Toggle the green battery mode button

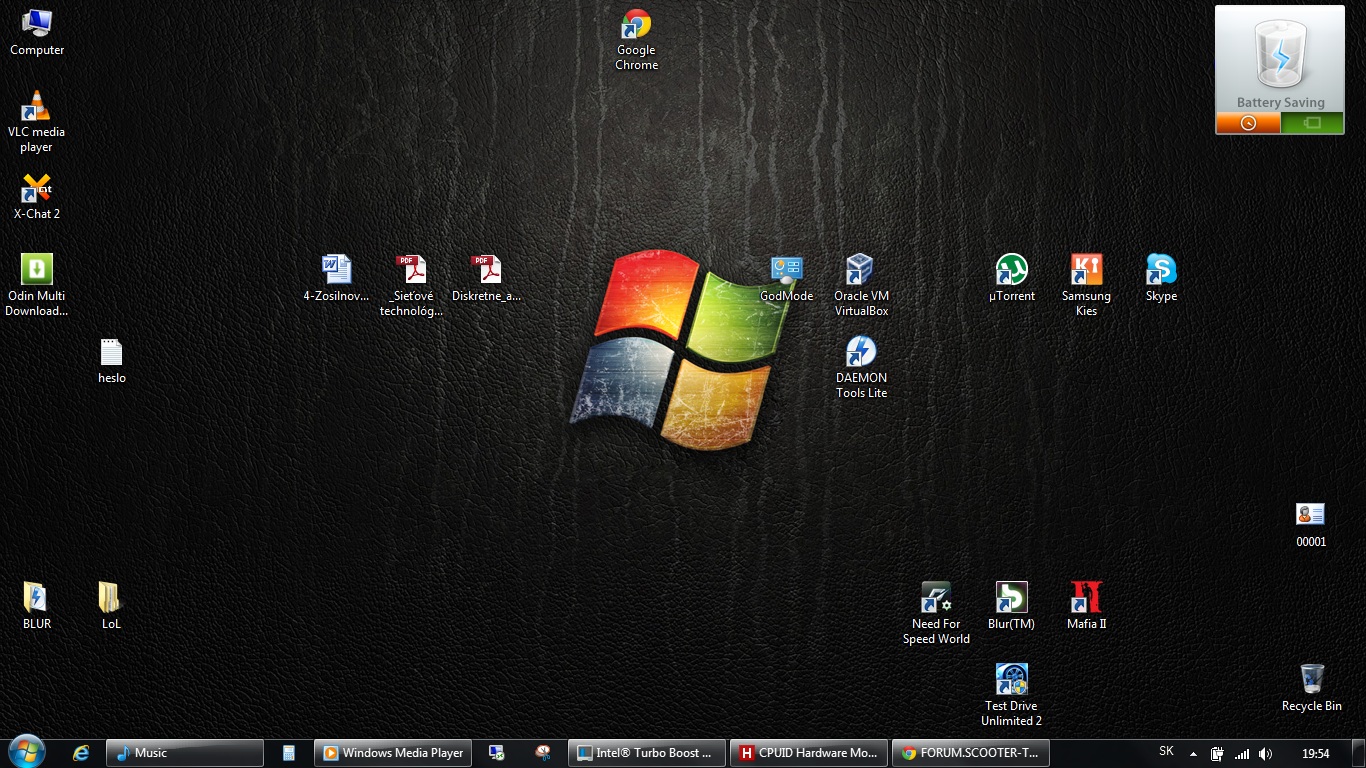pos(1312,123)
